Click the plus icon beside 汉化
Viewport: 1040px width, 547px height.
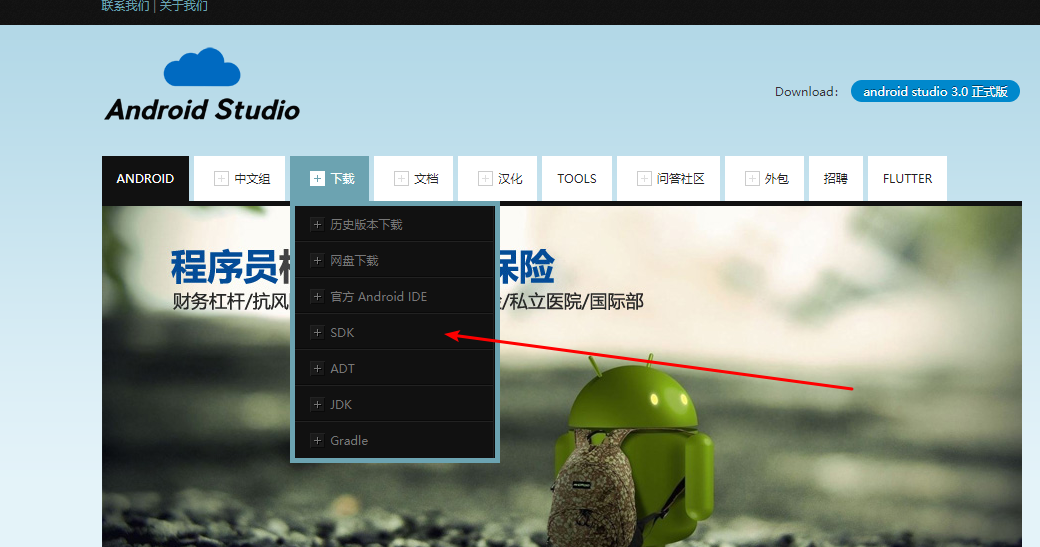point(486,178)
